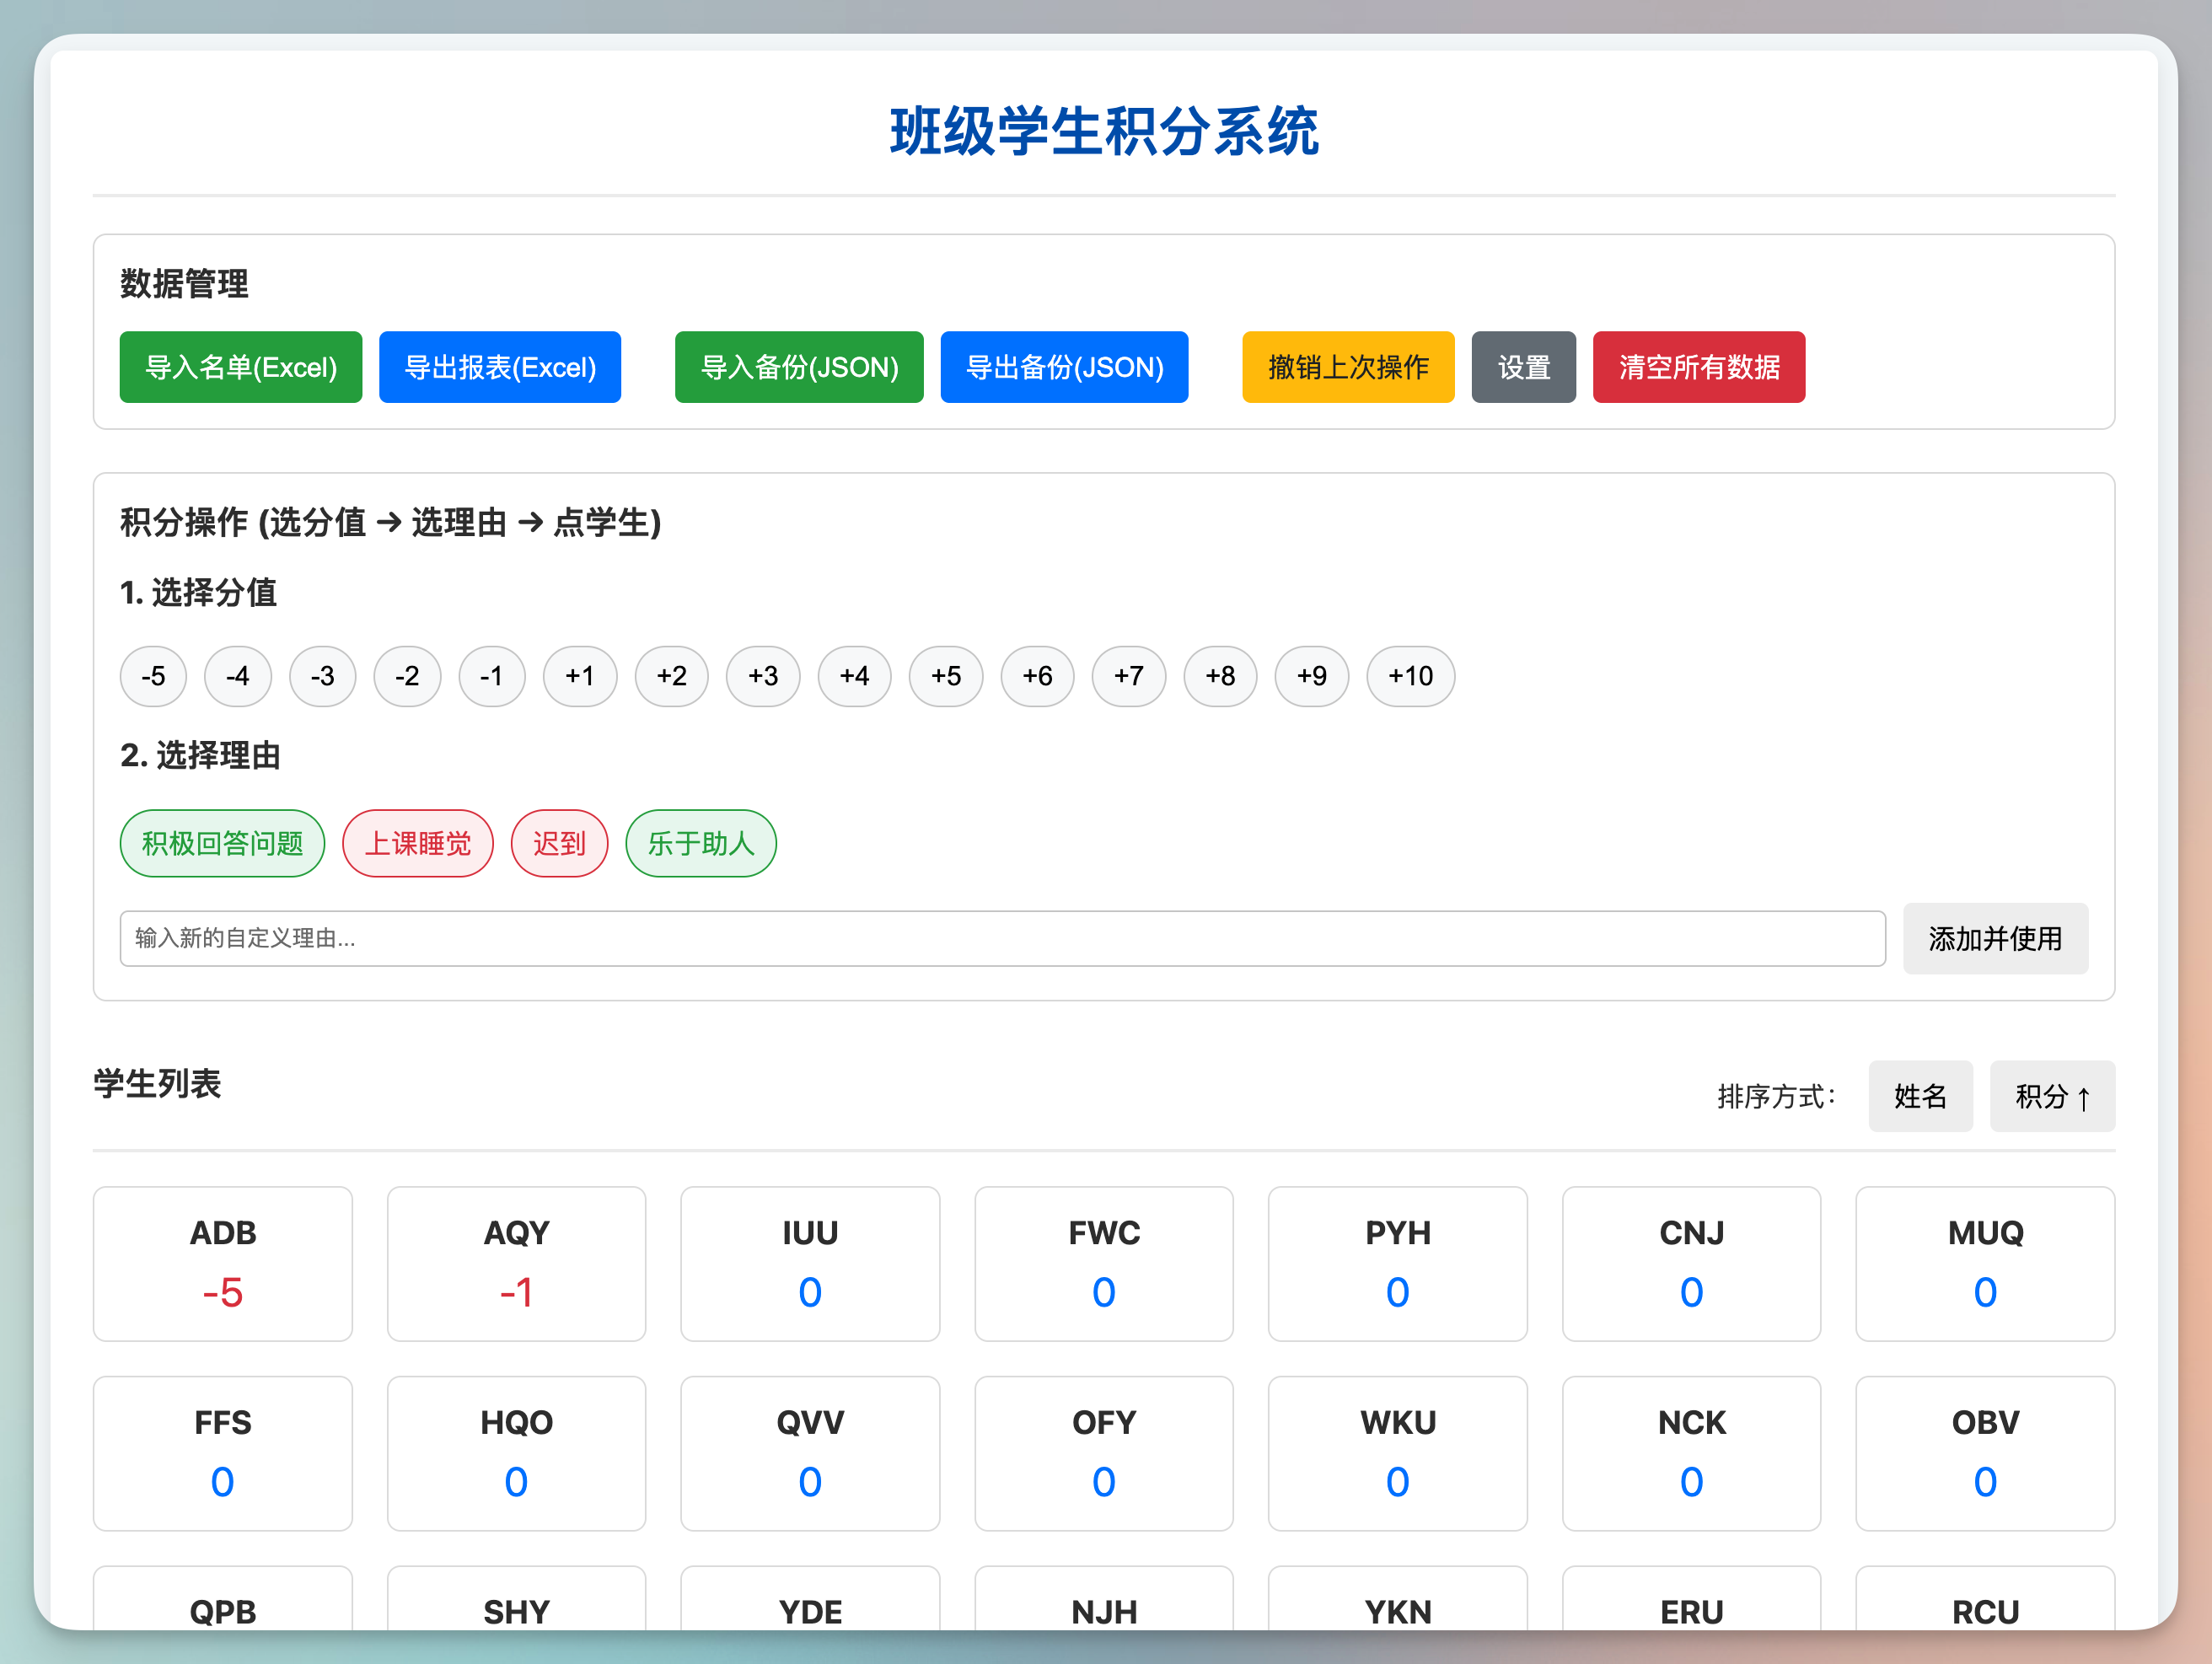
Task: Choose the +10 point value chip
Action: [x=1409, y=676]
